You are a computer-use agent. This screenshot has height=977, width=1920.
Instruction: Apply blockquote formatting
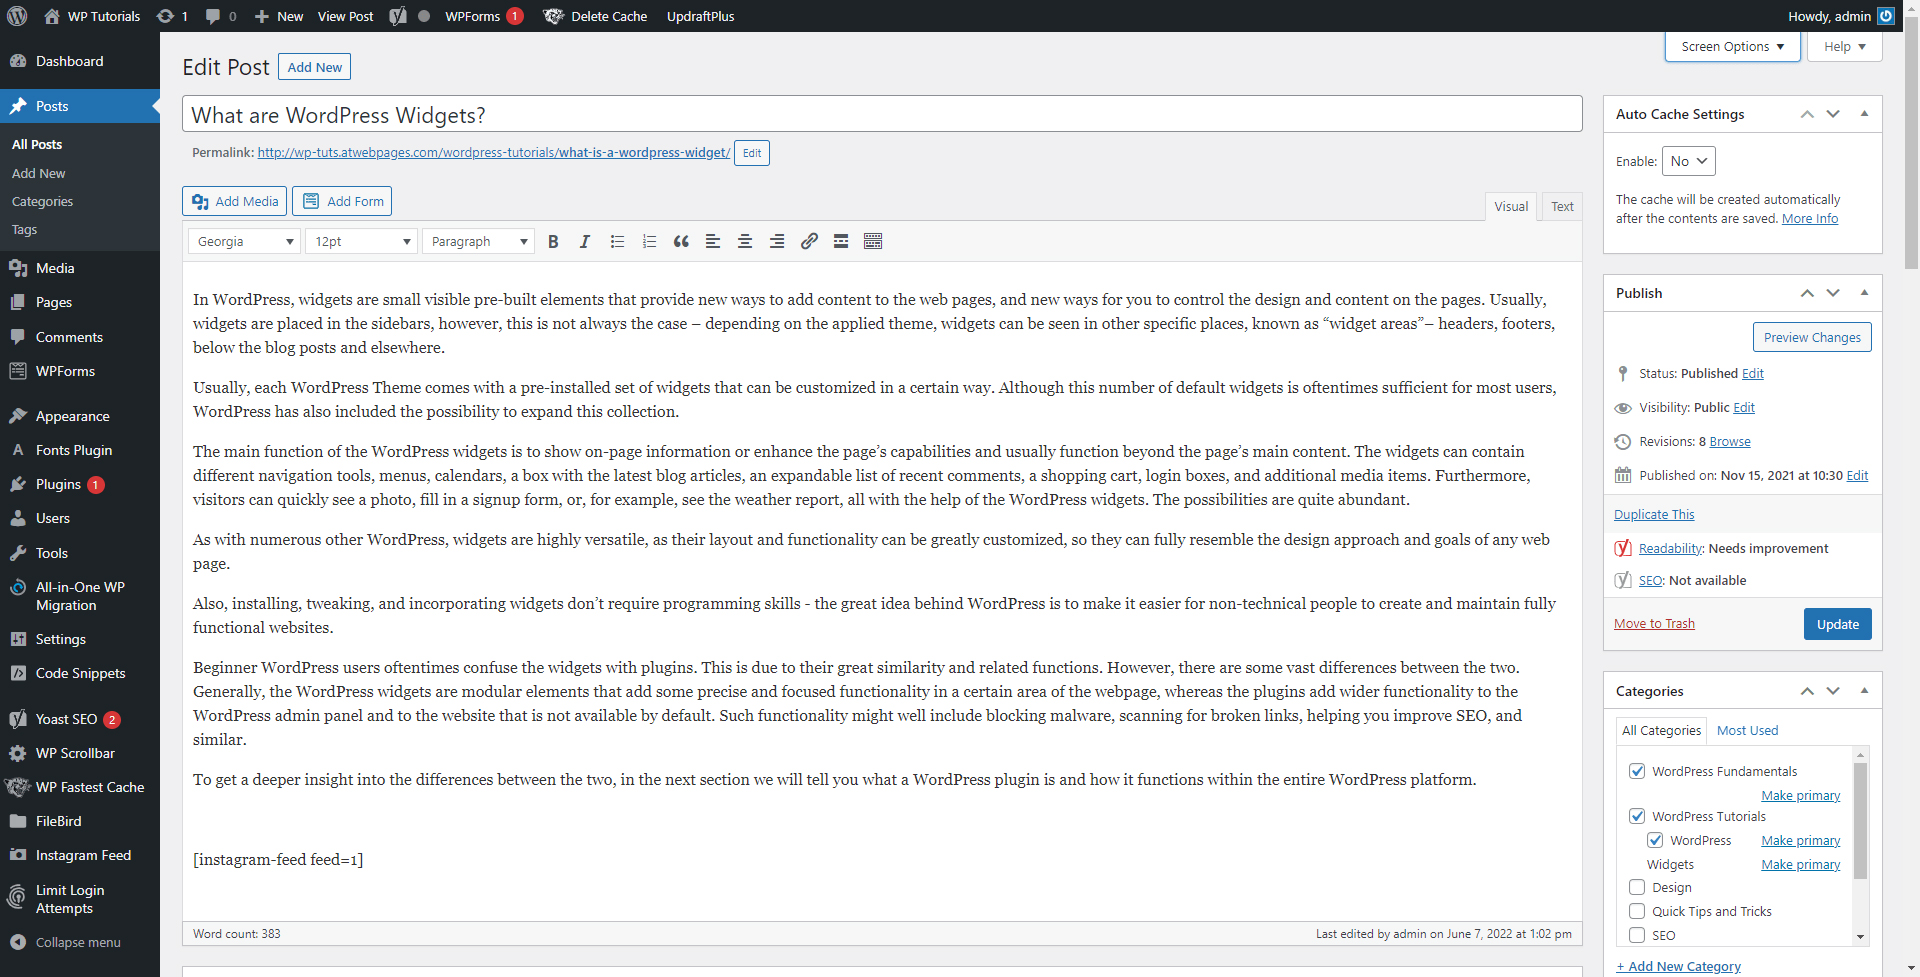click(x=681, y=241)
